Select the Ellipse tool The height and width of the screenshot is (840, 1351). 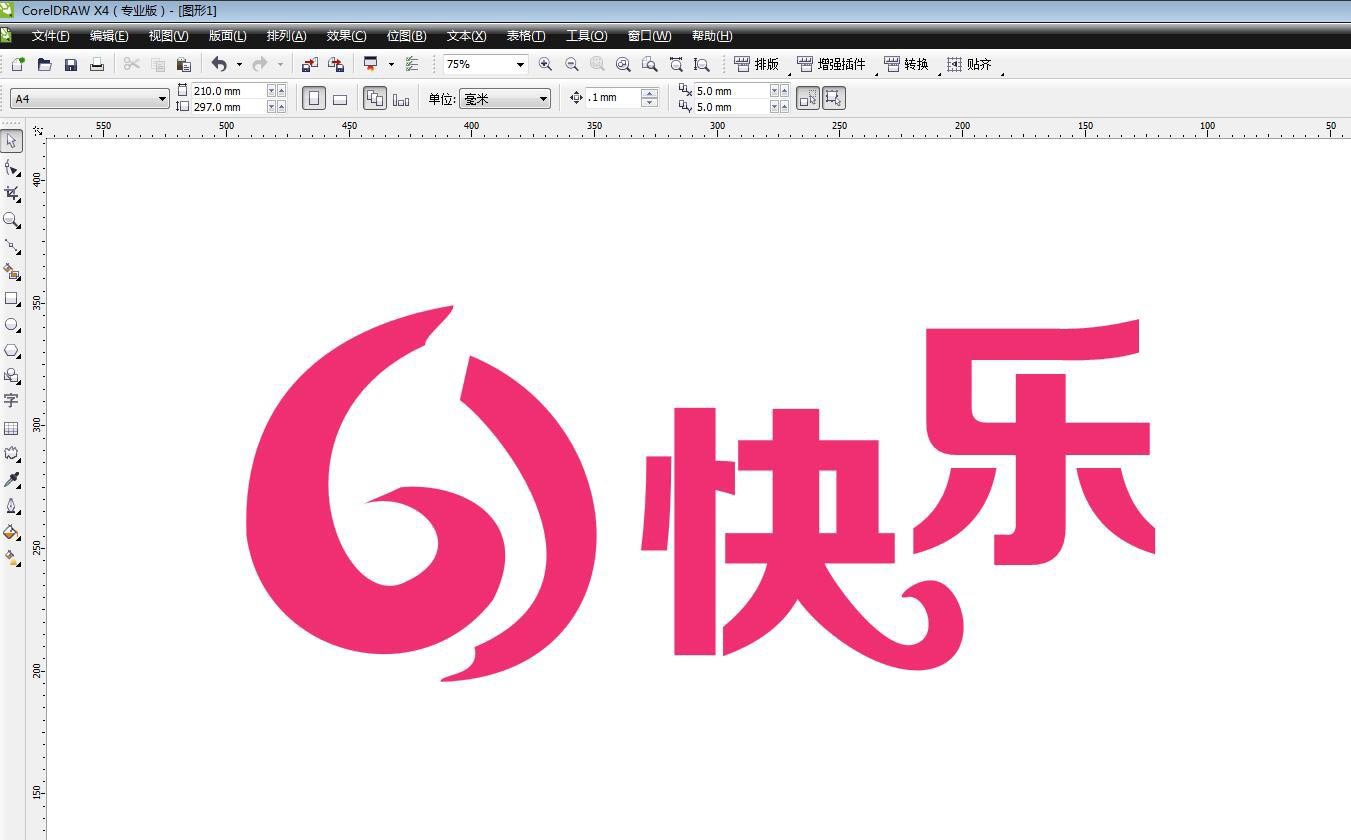[x=12, y=325]
